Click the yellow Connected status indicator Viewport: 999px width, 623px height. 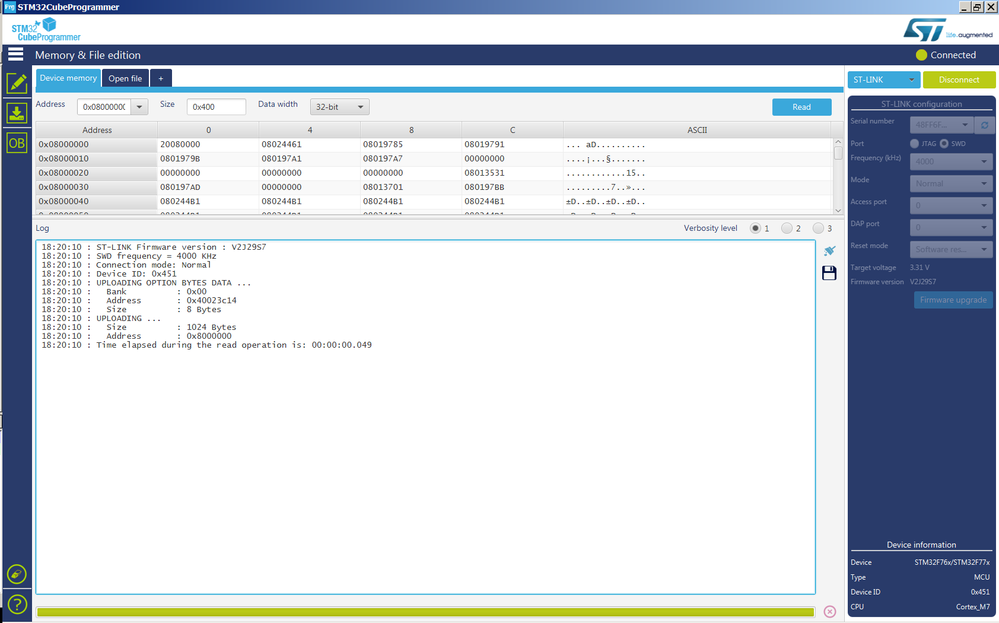921,55
